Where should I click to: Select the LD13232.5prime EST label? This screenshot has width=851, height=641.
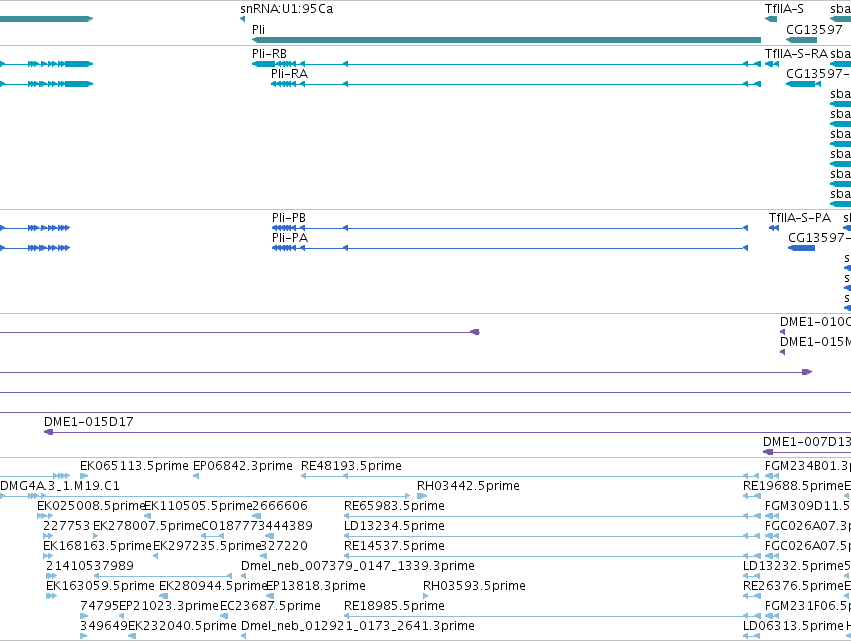pyautogui.click(x=793, y=566)
